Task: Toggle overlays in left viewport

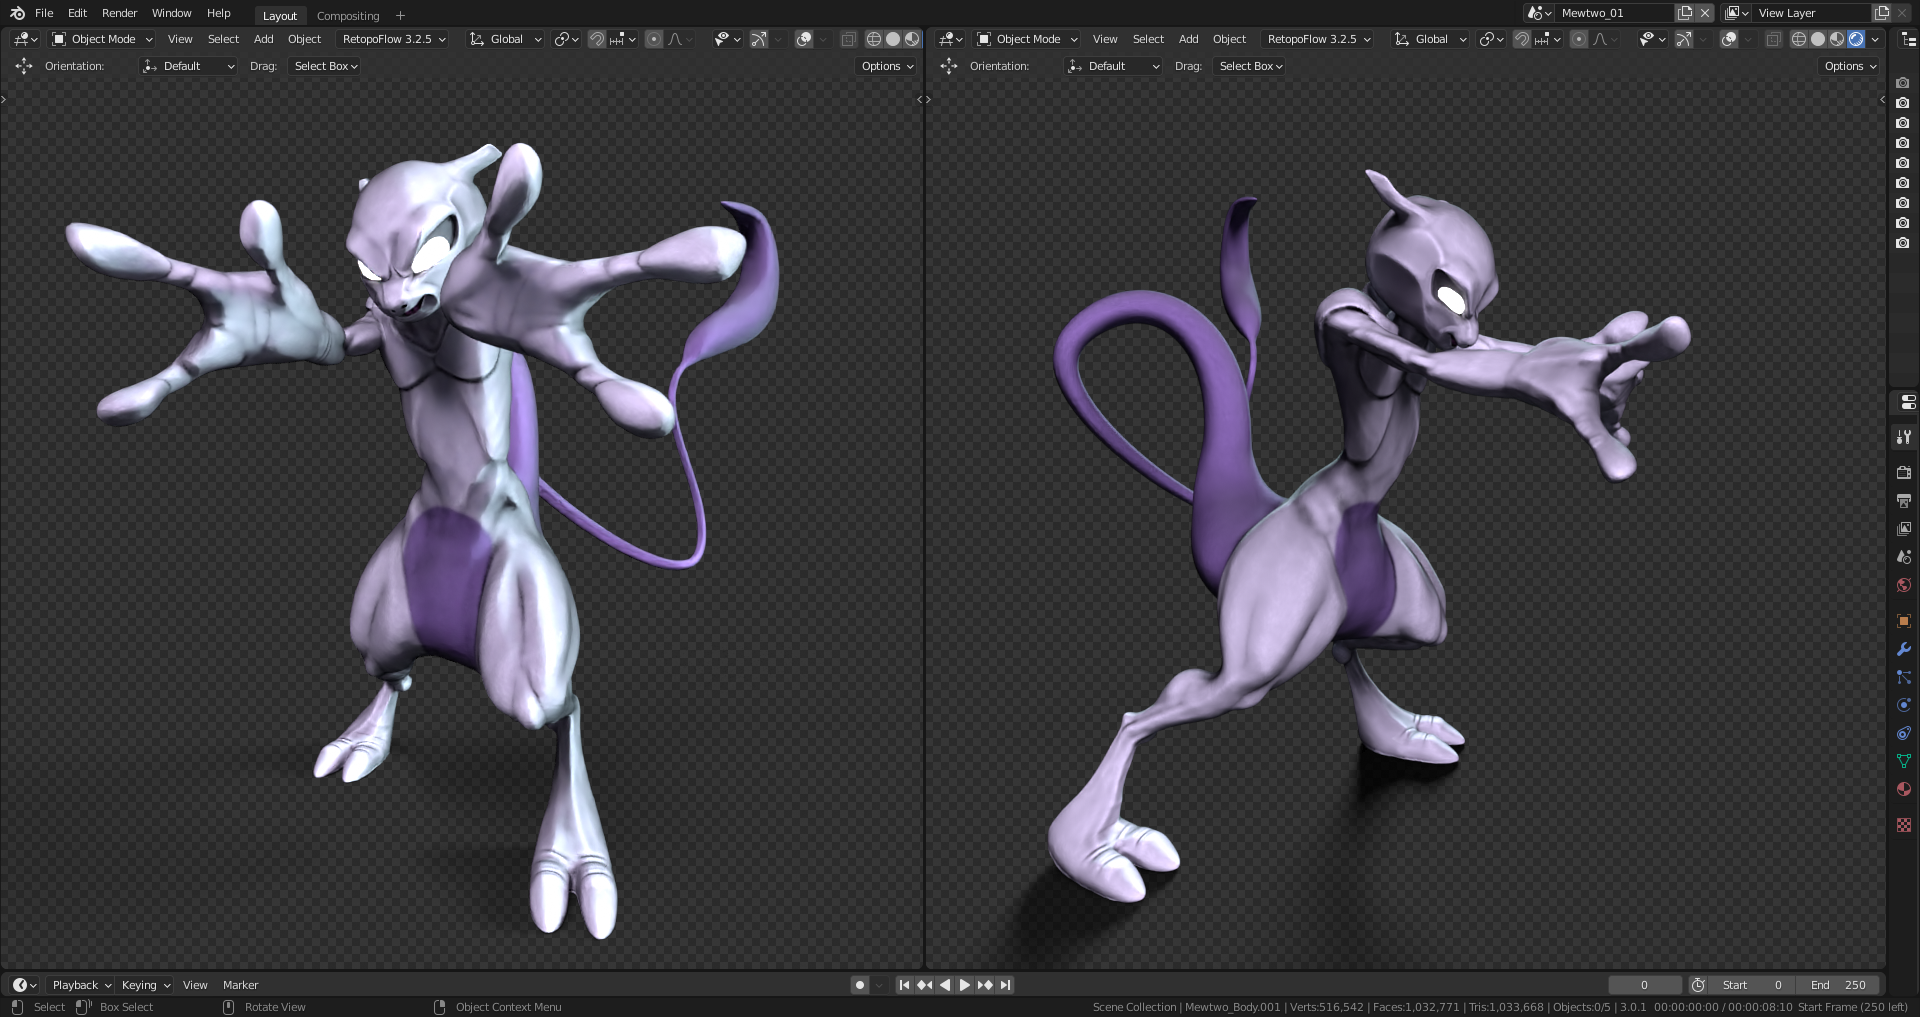Action: (x=803, y=39)
